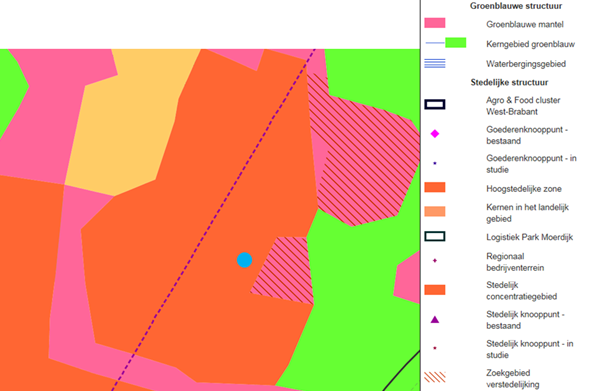Click the 'Groenblauwe structuur' legend heading
609x391 pixels.
coord(516,6)
